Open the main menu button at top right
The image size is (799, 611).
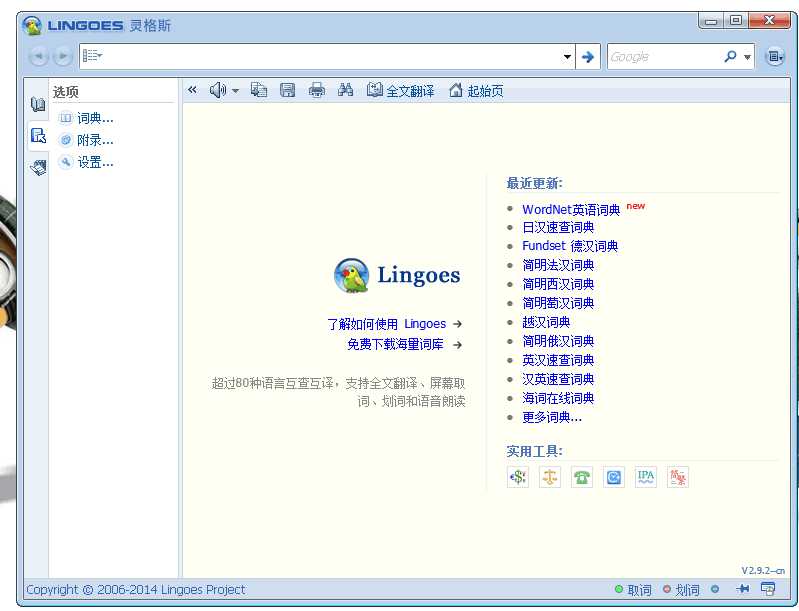click(775, 57)
